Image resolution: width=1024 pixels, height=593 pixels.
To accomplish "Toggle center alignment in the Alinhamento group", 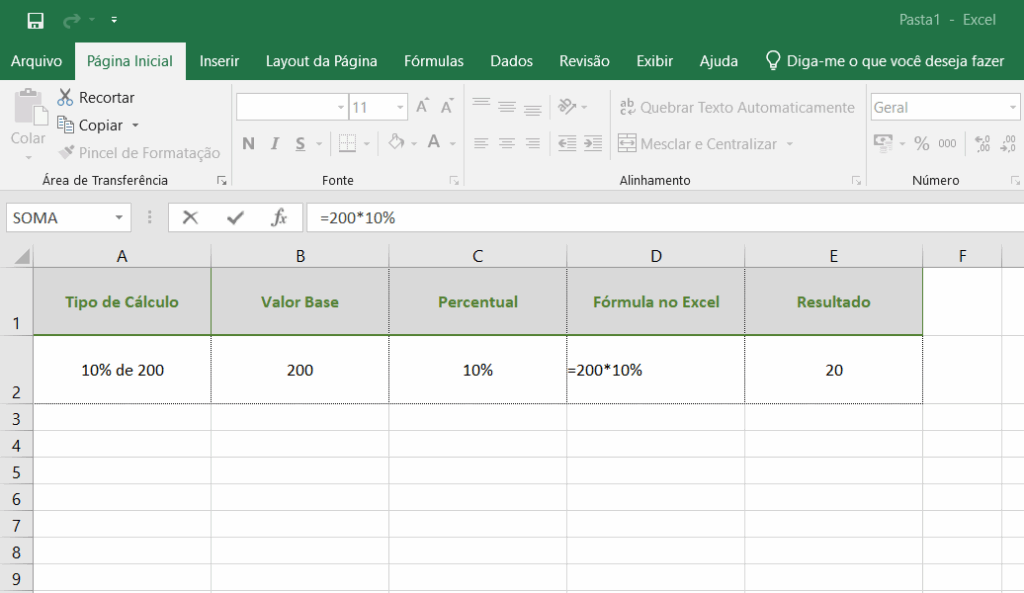I will (505, 142).
